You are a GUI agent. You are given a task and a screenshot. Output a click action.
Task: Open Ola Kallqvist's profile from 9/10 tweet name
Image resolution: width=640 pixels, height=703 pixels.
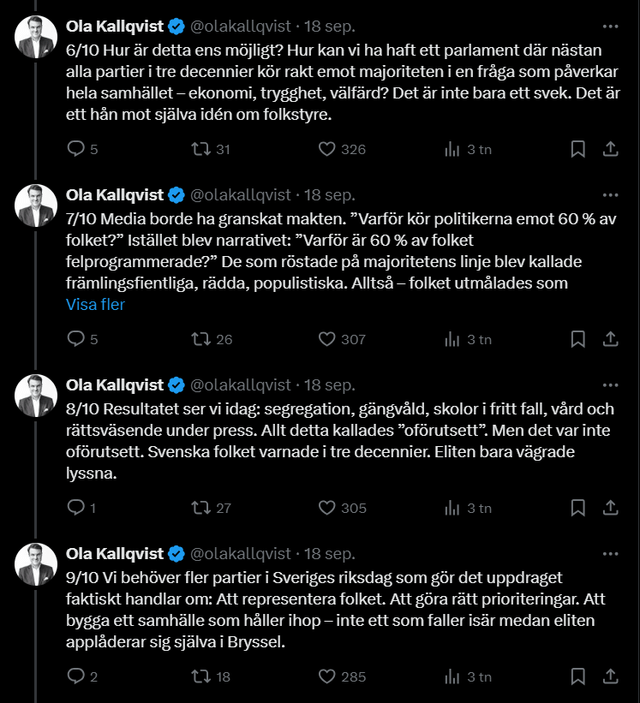[x=113, y=553]
